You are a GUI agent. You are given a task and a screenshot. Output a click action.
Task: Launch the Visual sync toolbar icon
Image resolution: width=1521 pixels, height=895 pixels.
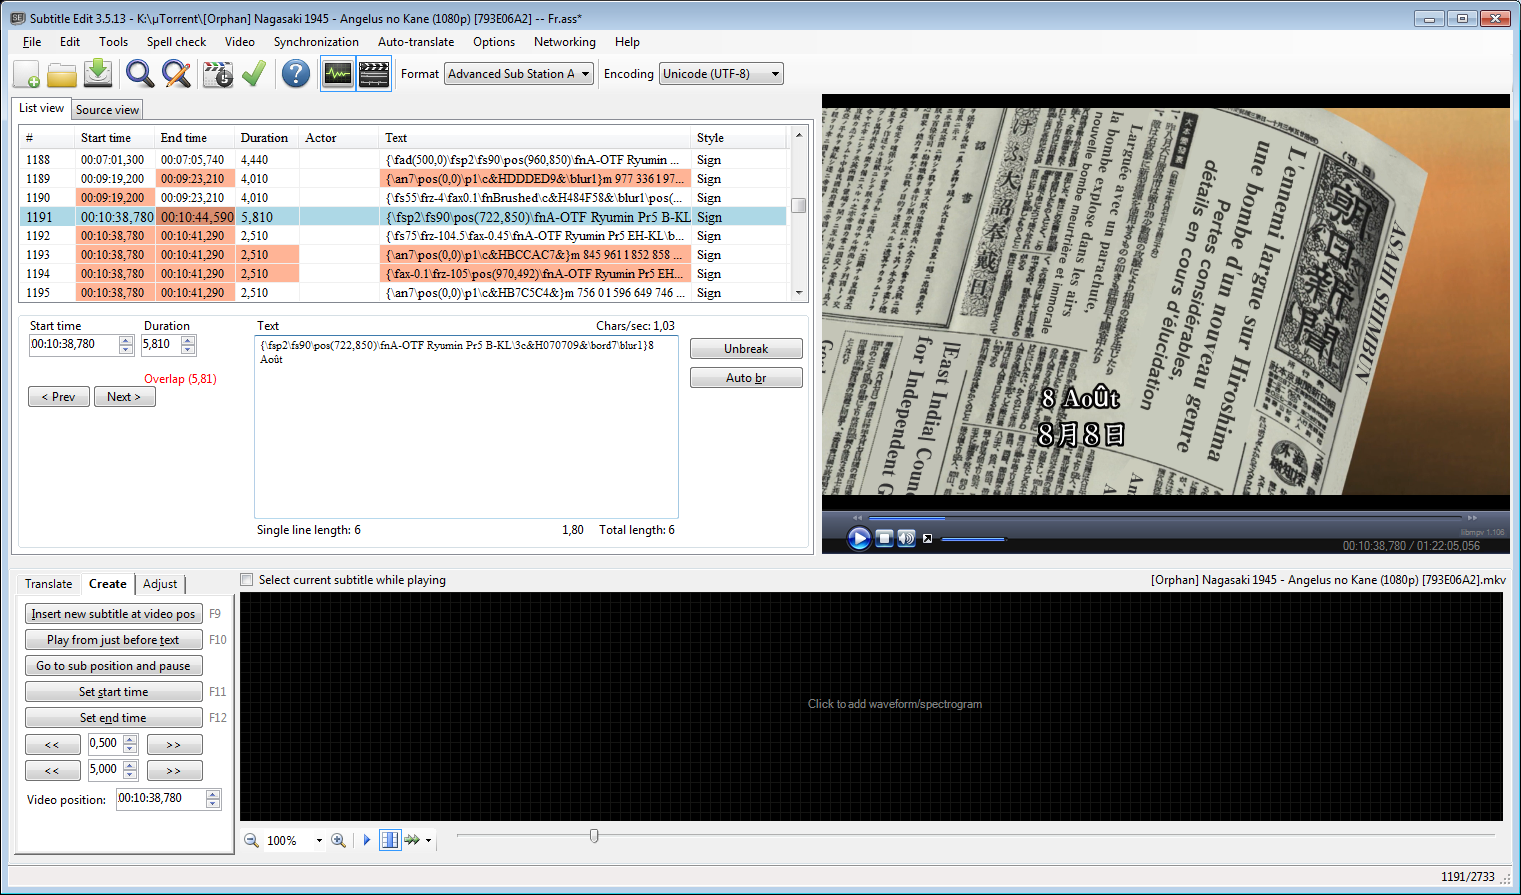point(218,74)
